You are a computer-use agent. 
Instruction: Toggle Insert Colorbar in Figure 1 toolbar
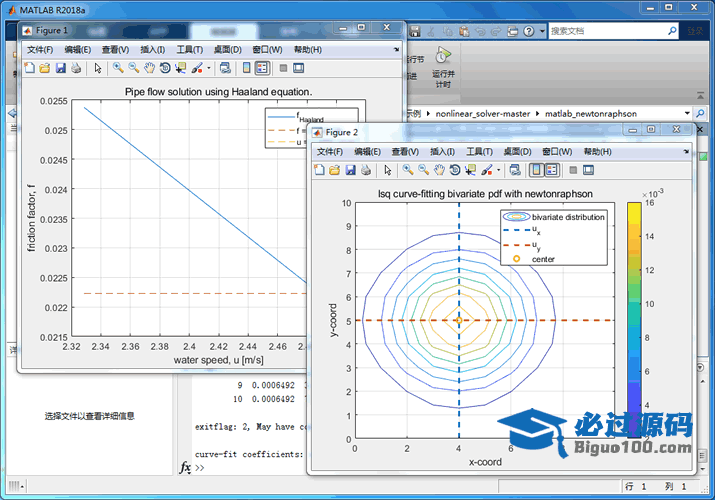point(246,68)
